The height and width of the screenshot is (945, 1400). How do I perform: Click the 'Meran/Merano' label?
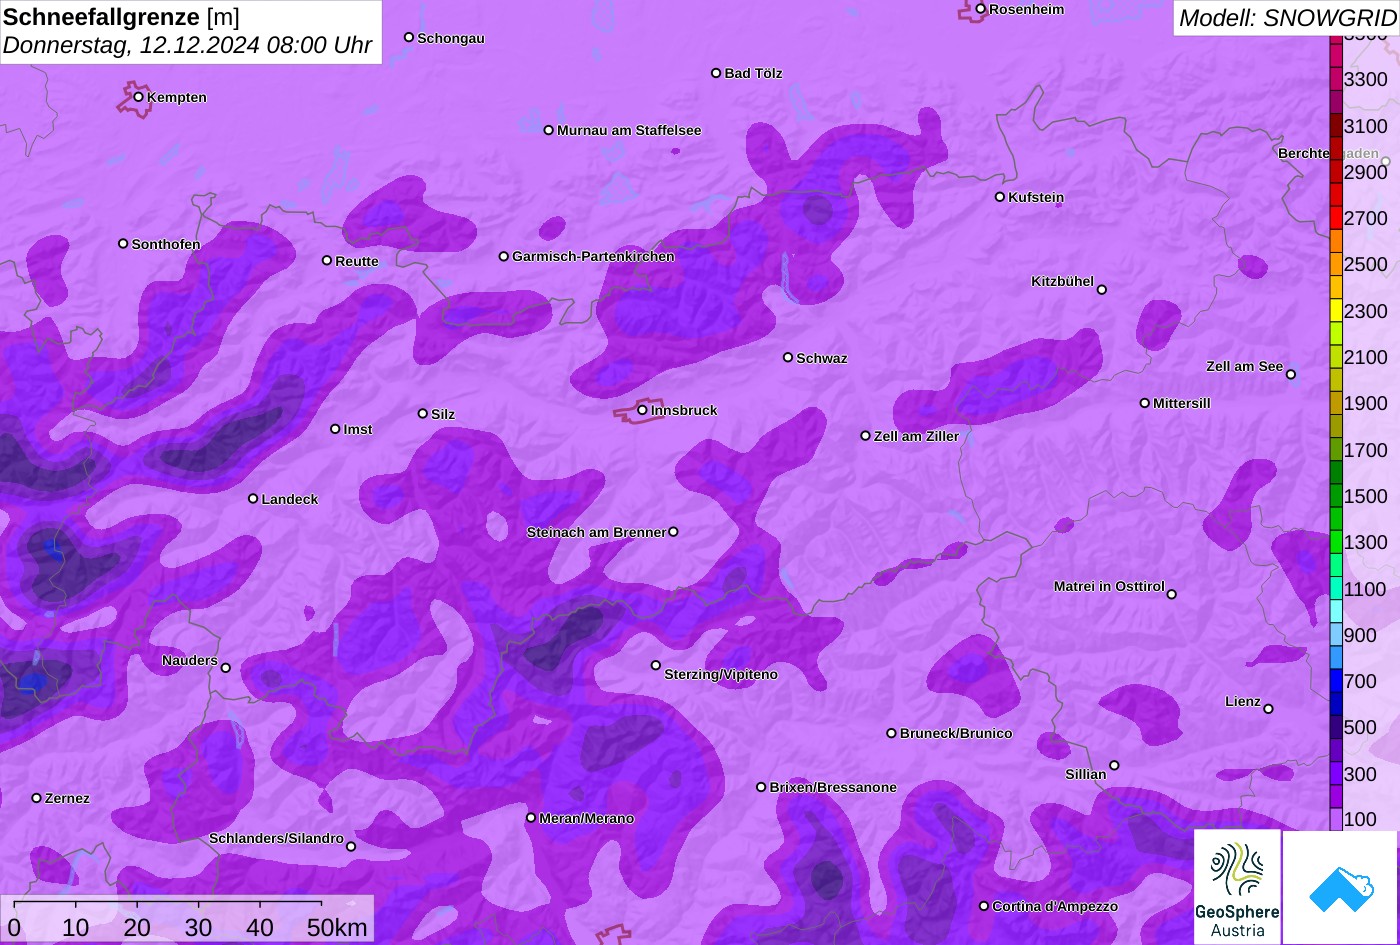click(587, 818)
